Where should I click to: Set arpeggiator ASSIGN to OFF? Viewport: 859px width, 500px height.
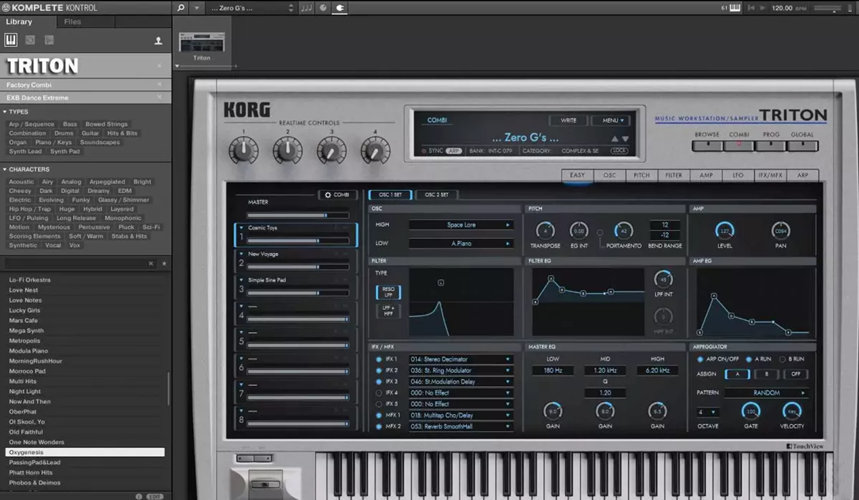[x=795, y=374]
